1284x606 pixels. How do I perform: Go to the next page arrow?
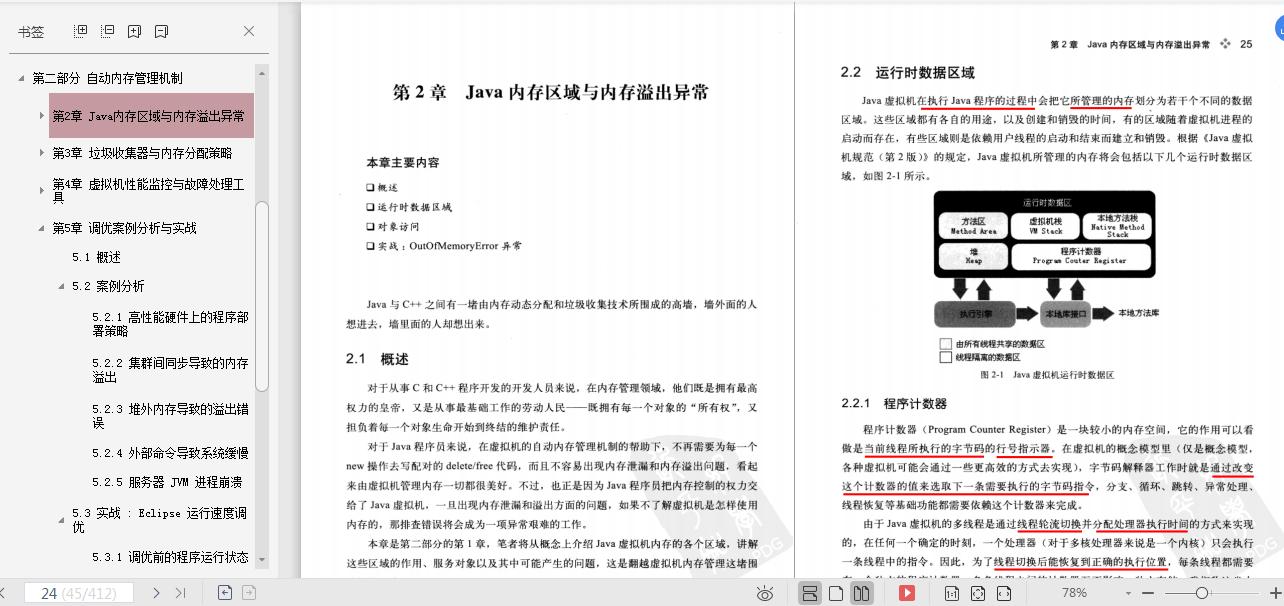pyautogui.click(x=156, y=593)
